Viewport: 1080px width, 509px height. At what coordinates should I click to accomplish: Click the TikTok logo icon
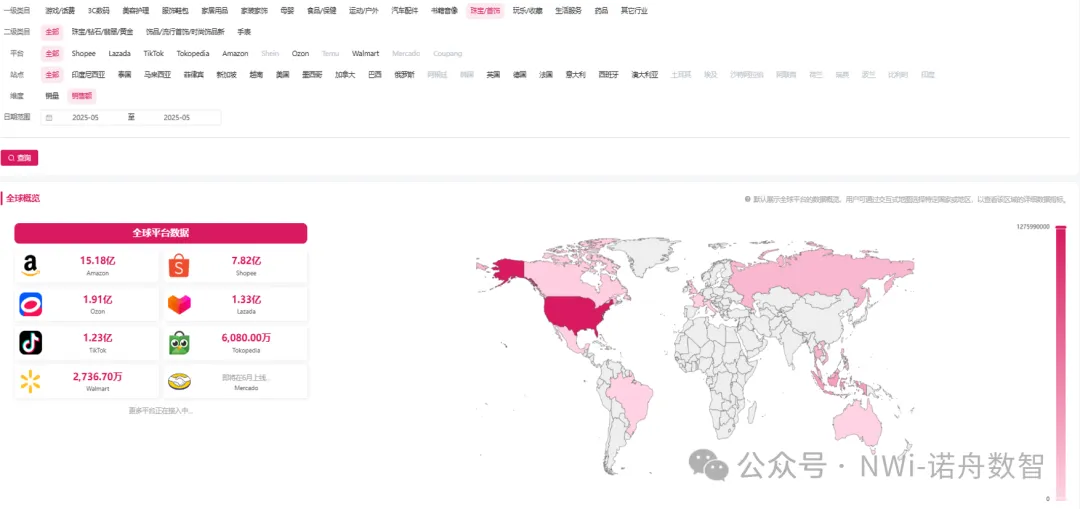coord(30,343)
